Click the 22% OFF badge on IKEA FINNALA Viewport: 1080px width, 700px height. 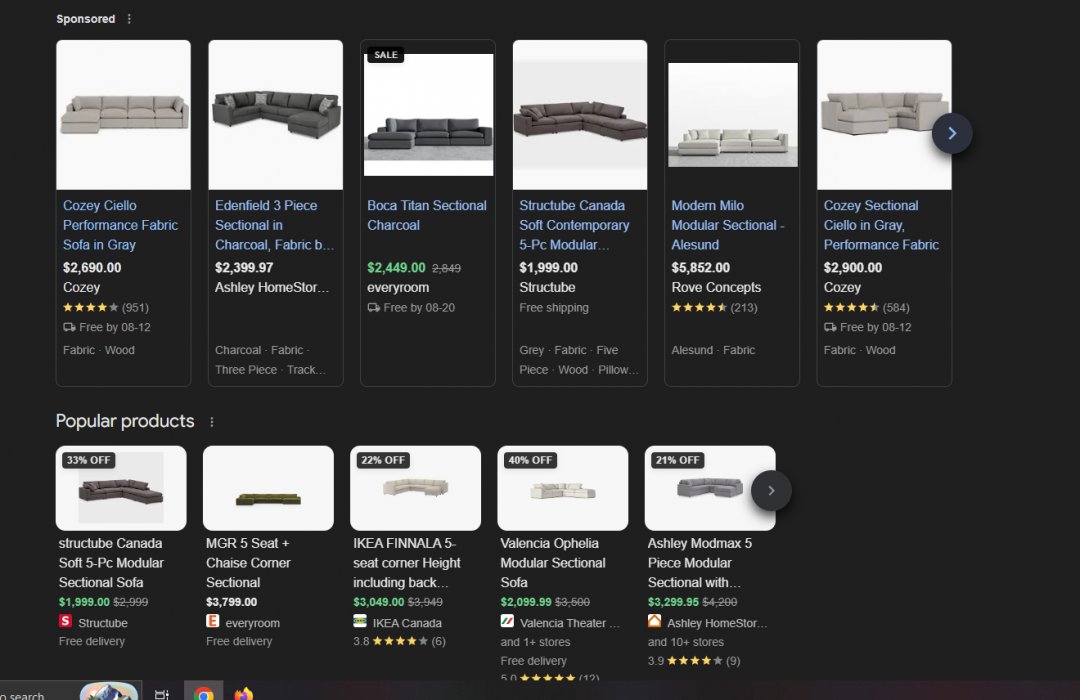pyautogui.click(x=383, y=460)
